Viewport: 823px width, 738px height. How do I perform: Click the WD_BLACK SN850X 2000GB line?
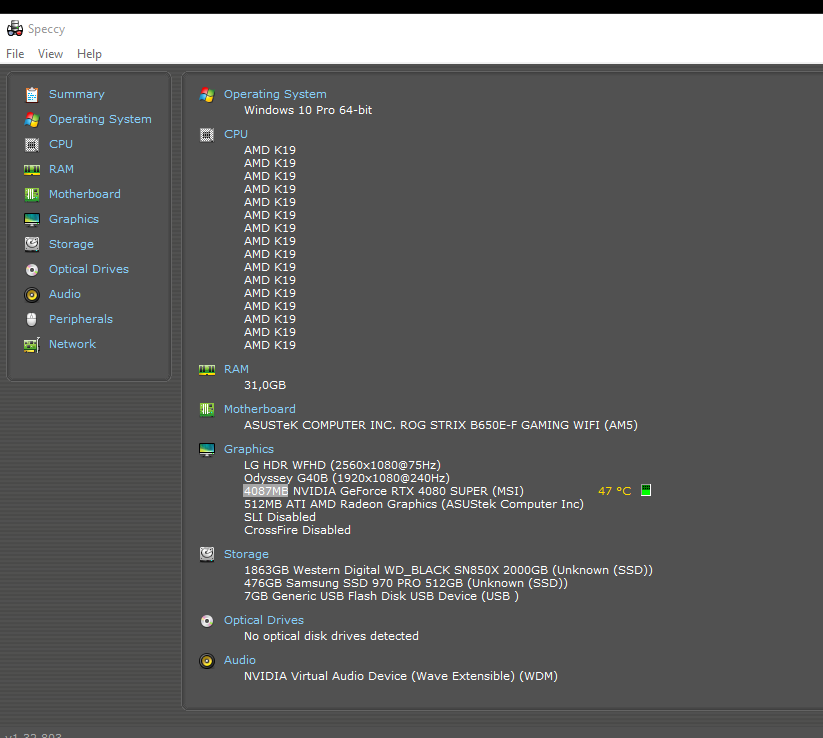click(448, 570)
